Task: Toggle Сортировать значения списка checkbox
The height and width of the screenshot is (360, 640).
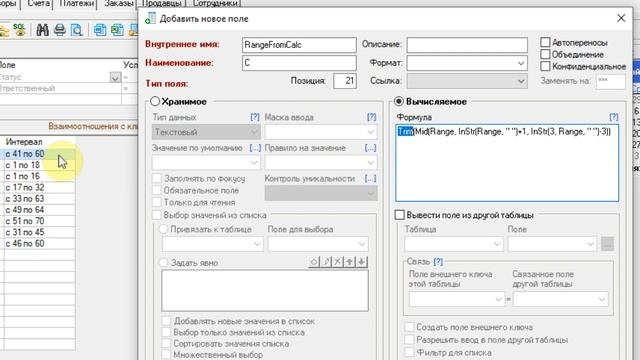Action: point(166,344)
